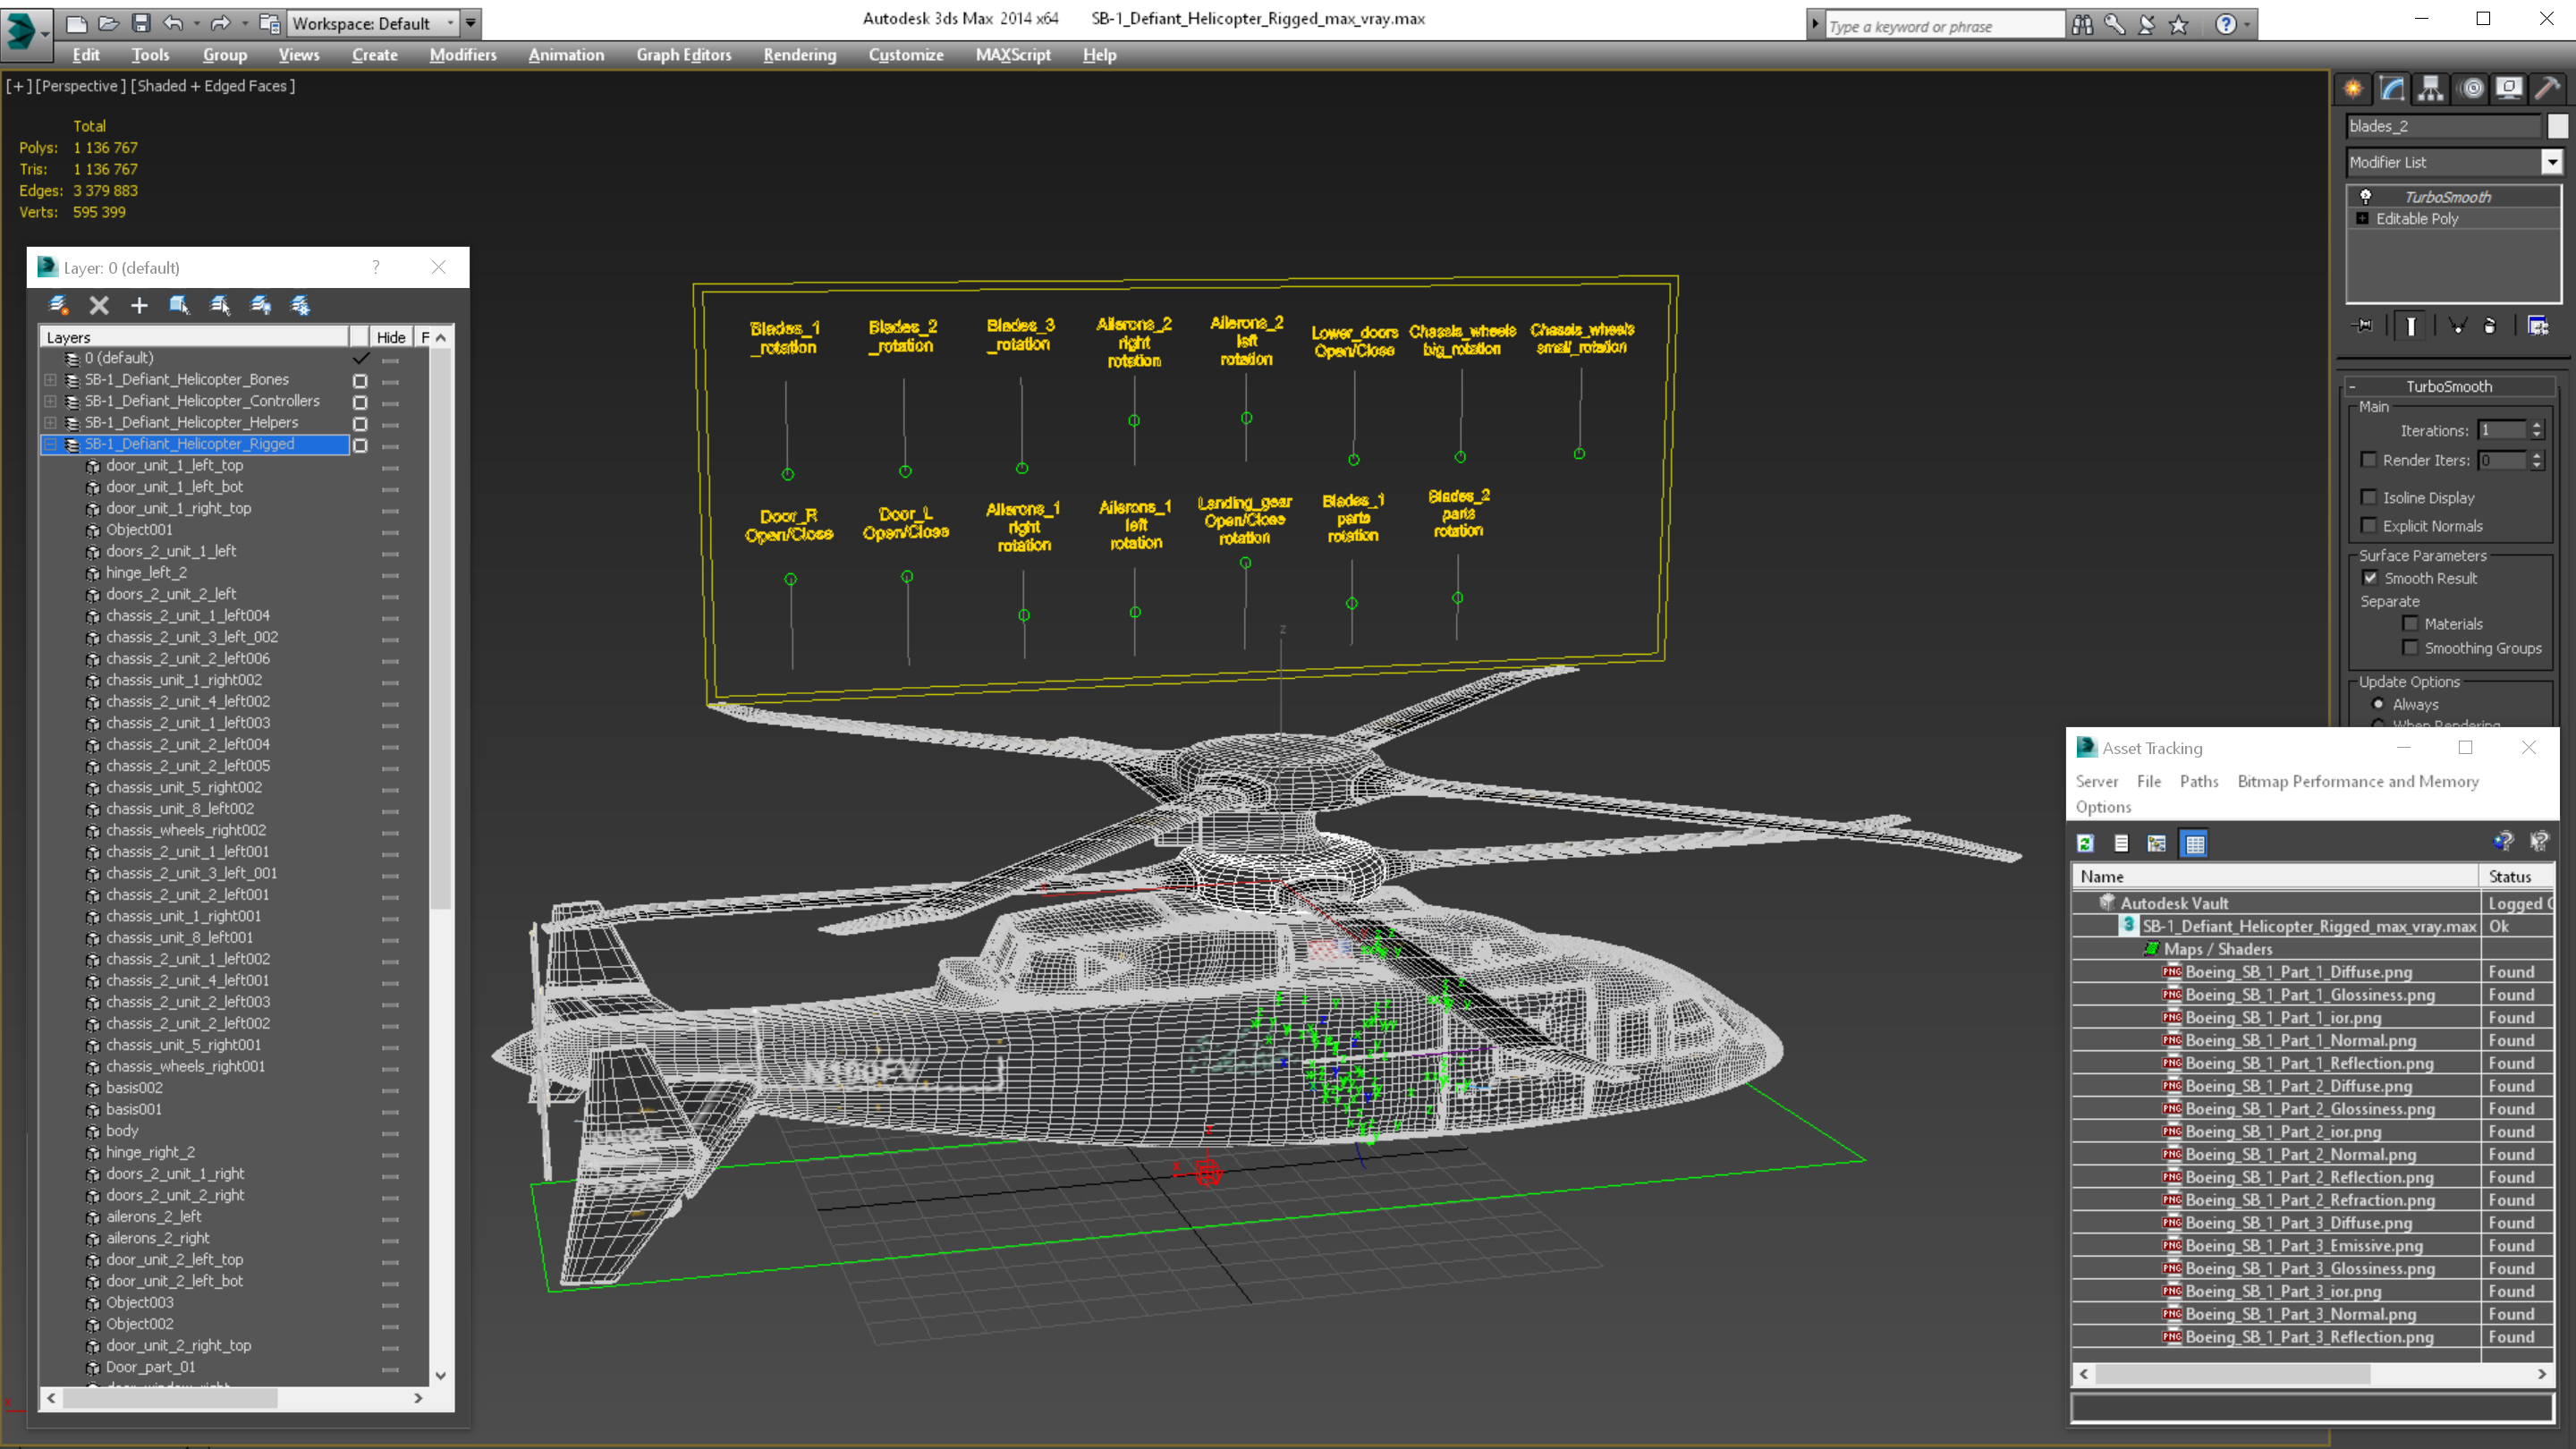The height and width of the screenshot is (1449, 2576).
Task: Expand Editable Poly sub-objects in stack
Action: point(2363,218)
